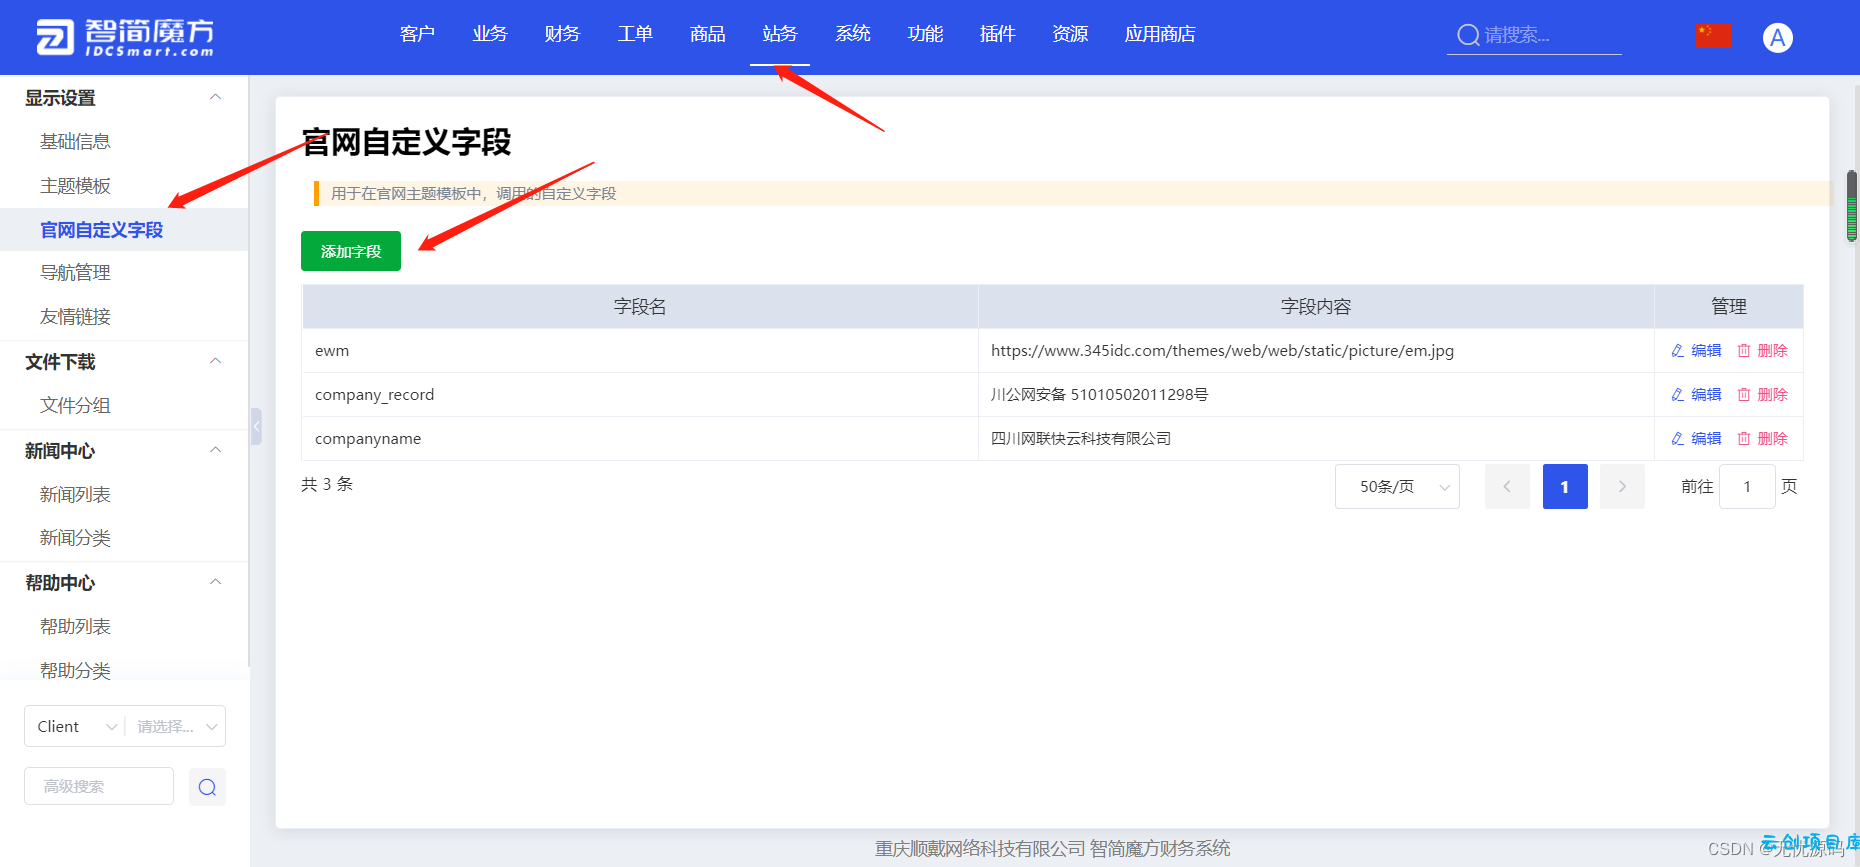This screenshot has height=867, width=1860.
Task: Edit the company_record field
Action: pyautogui.click(x=1696, y=395)
